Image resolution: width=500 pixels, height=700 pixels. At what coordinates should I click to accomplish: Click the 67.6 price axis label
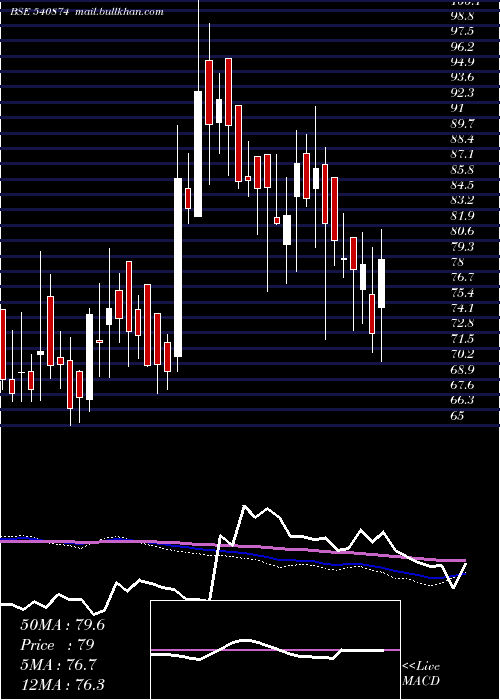point(462,385)
